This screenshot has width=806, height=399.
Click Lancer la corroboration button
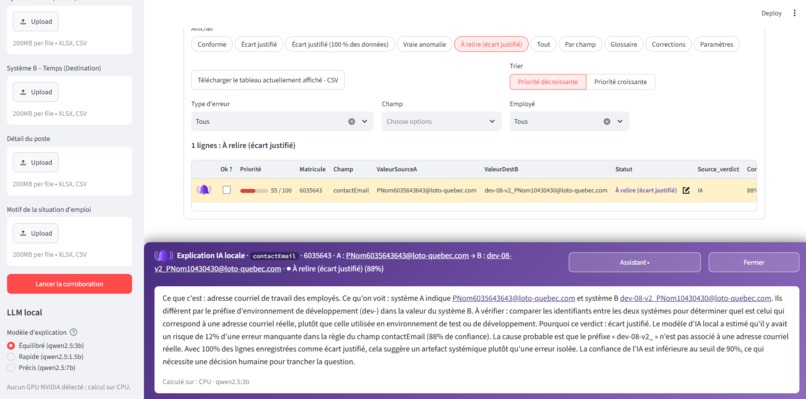point(69,284)
